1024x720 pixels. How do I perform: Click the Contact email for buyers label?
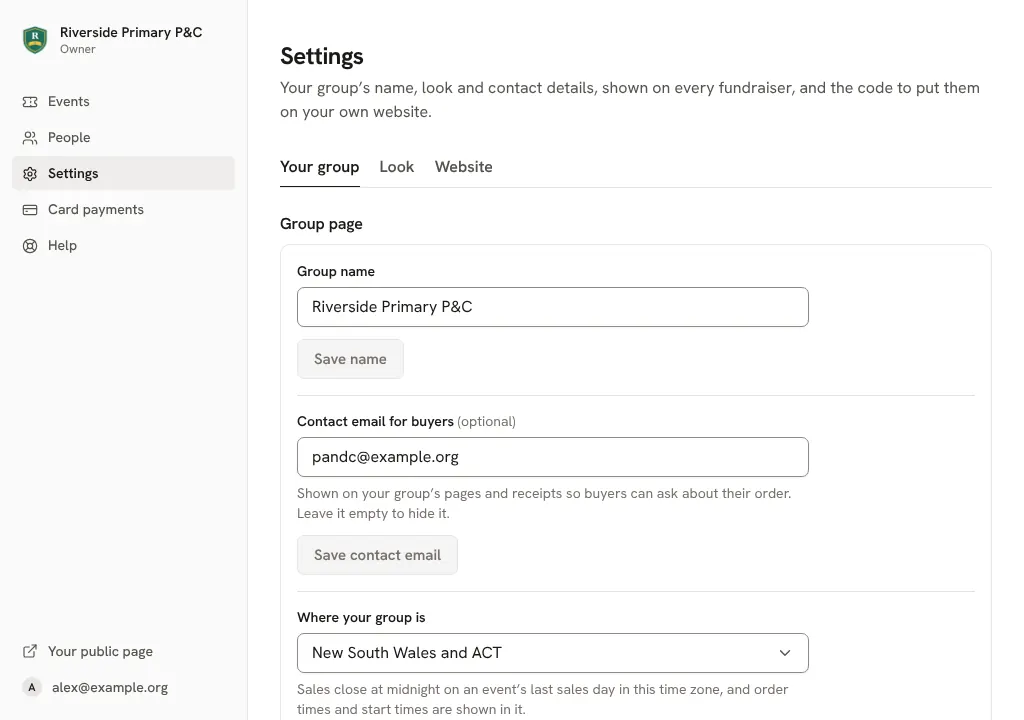coord(376,421)
